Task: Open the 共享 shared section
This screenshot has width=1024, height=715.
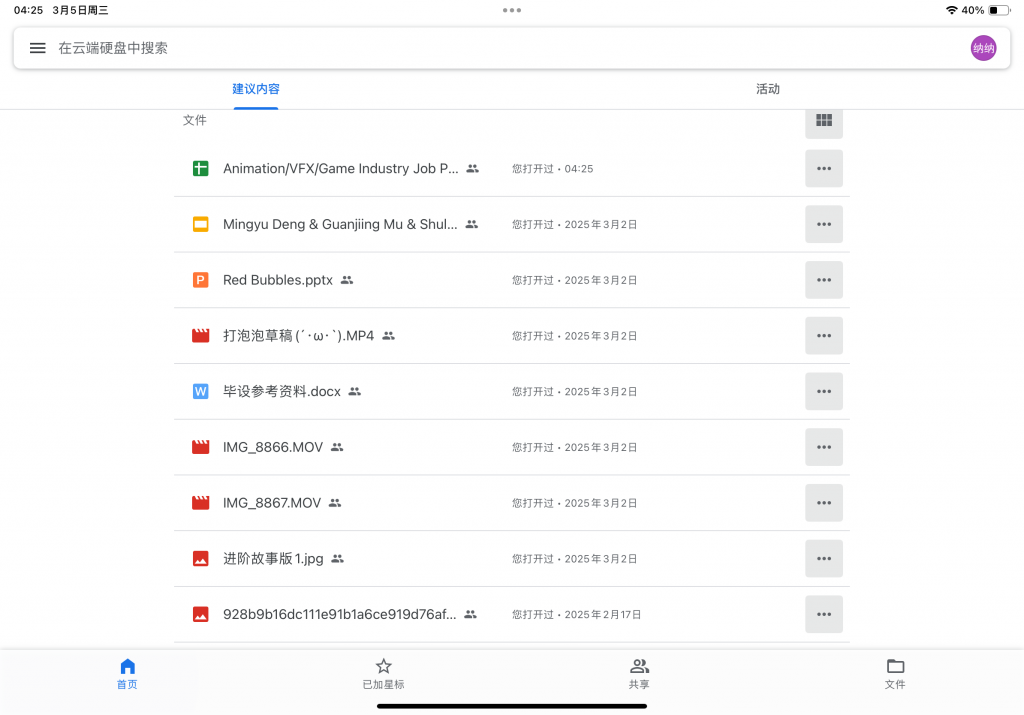Action: (x=639, y=674)
